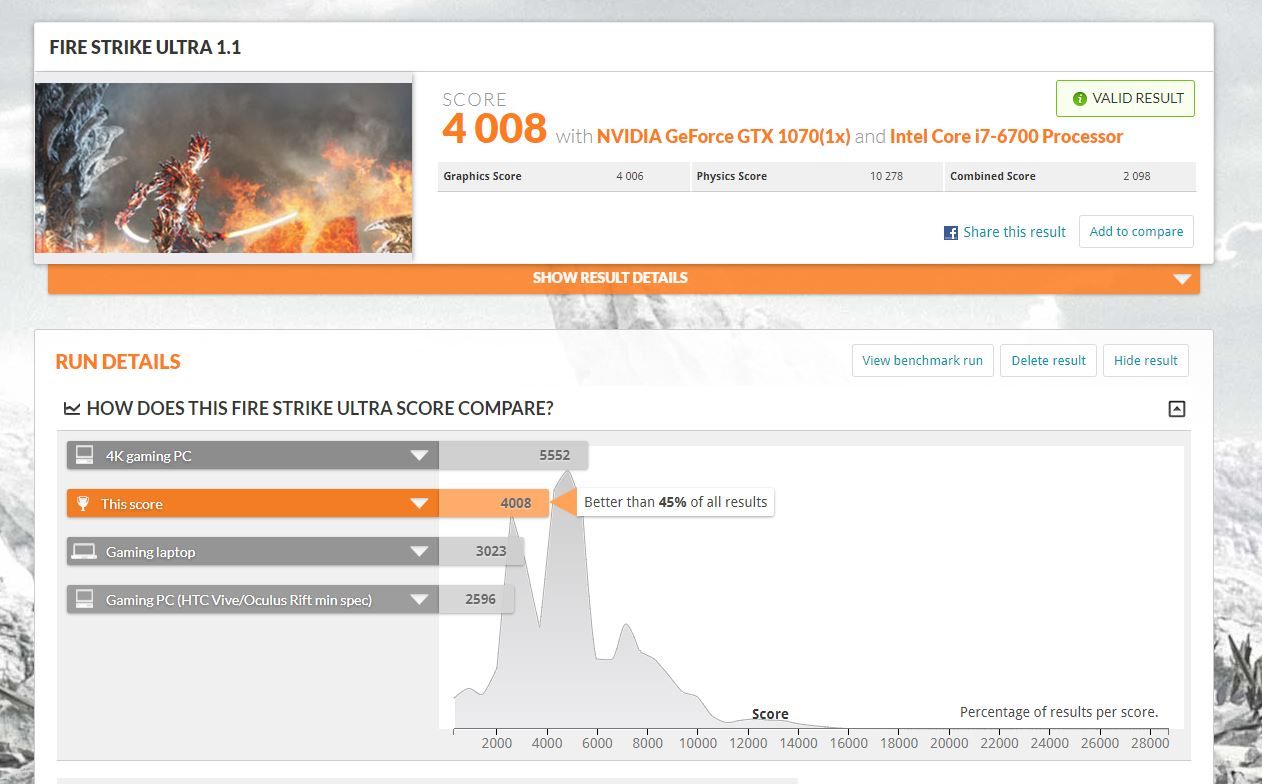The image size is (1262, 784).
Task: Click the VALID RESULT badge
Action: 1125,99
